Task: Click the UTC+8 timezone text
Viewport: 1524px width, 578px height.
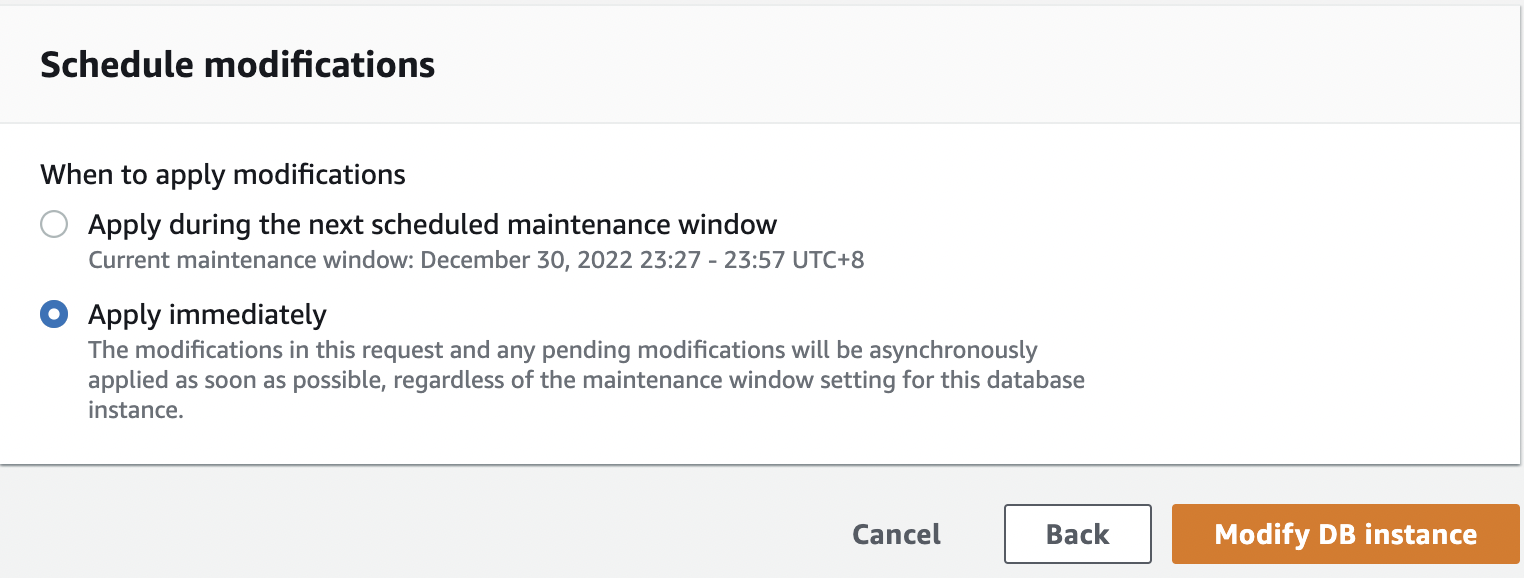Action: (x=828, y=261)
